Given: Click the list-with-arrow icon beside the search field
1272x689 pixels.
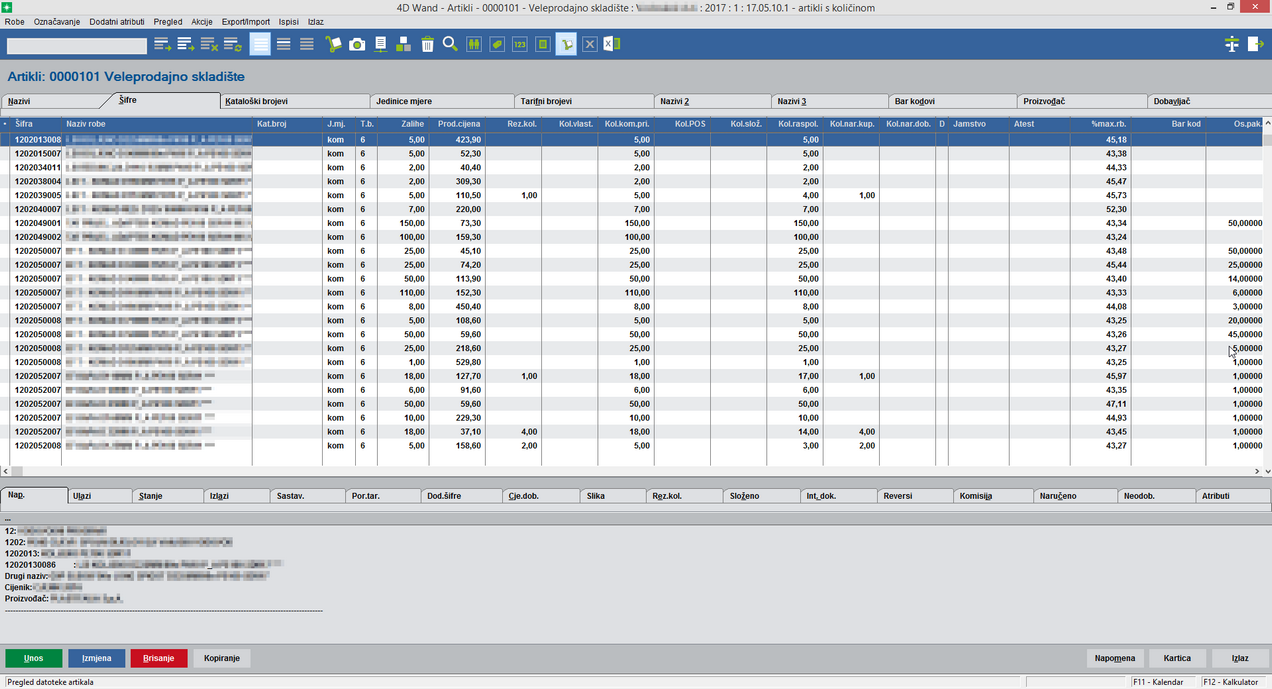Looking at the screenshot, I should (163, 44).
